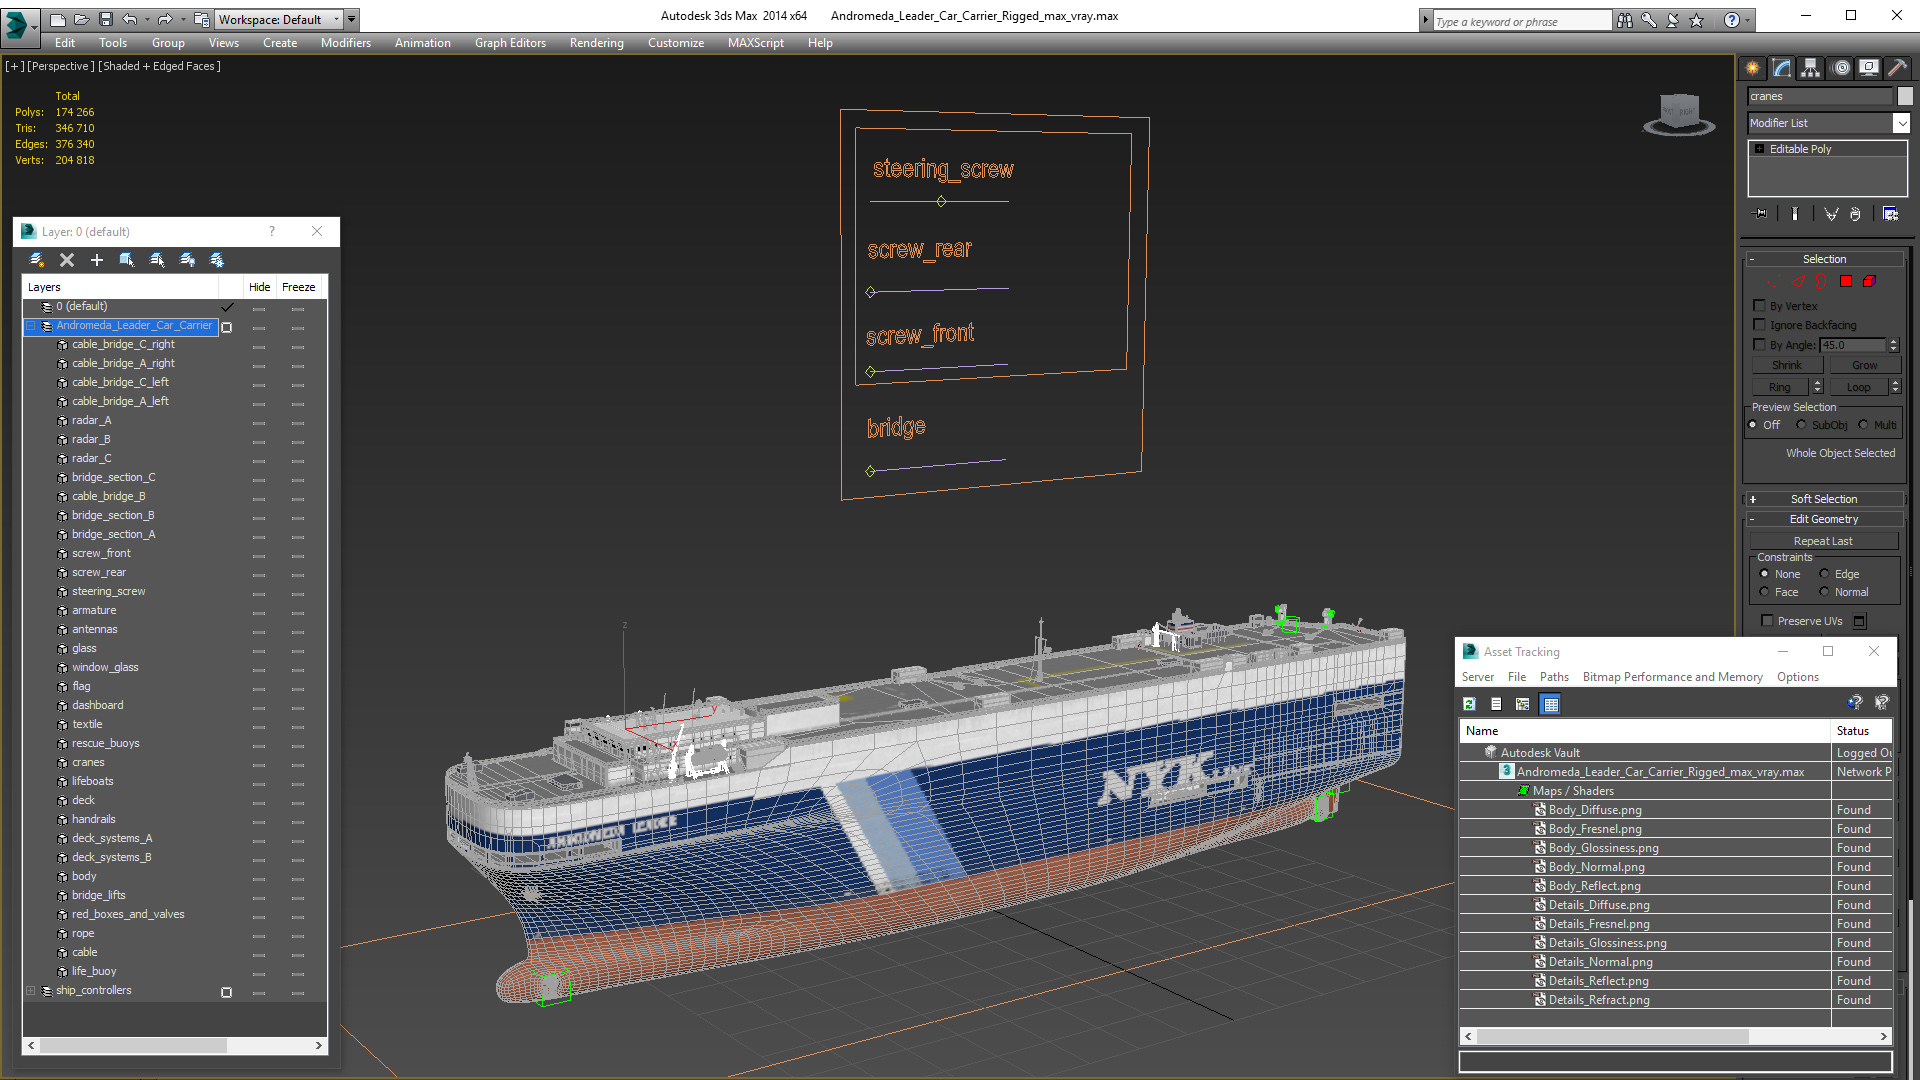The image size is (1920, 1080).
Task: Select Edge constraint radio button
Action: click(1824, 574)
